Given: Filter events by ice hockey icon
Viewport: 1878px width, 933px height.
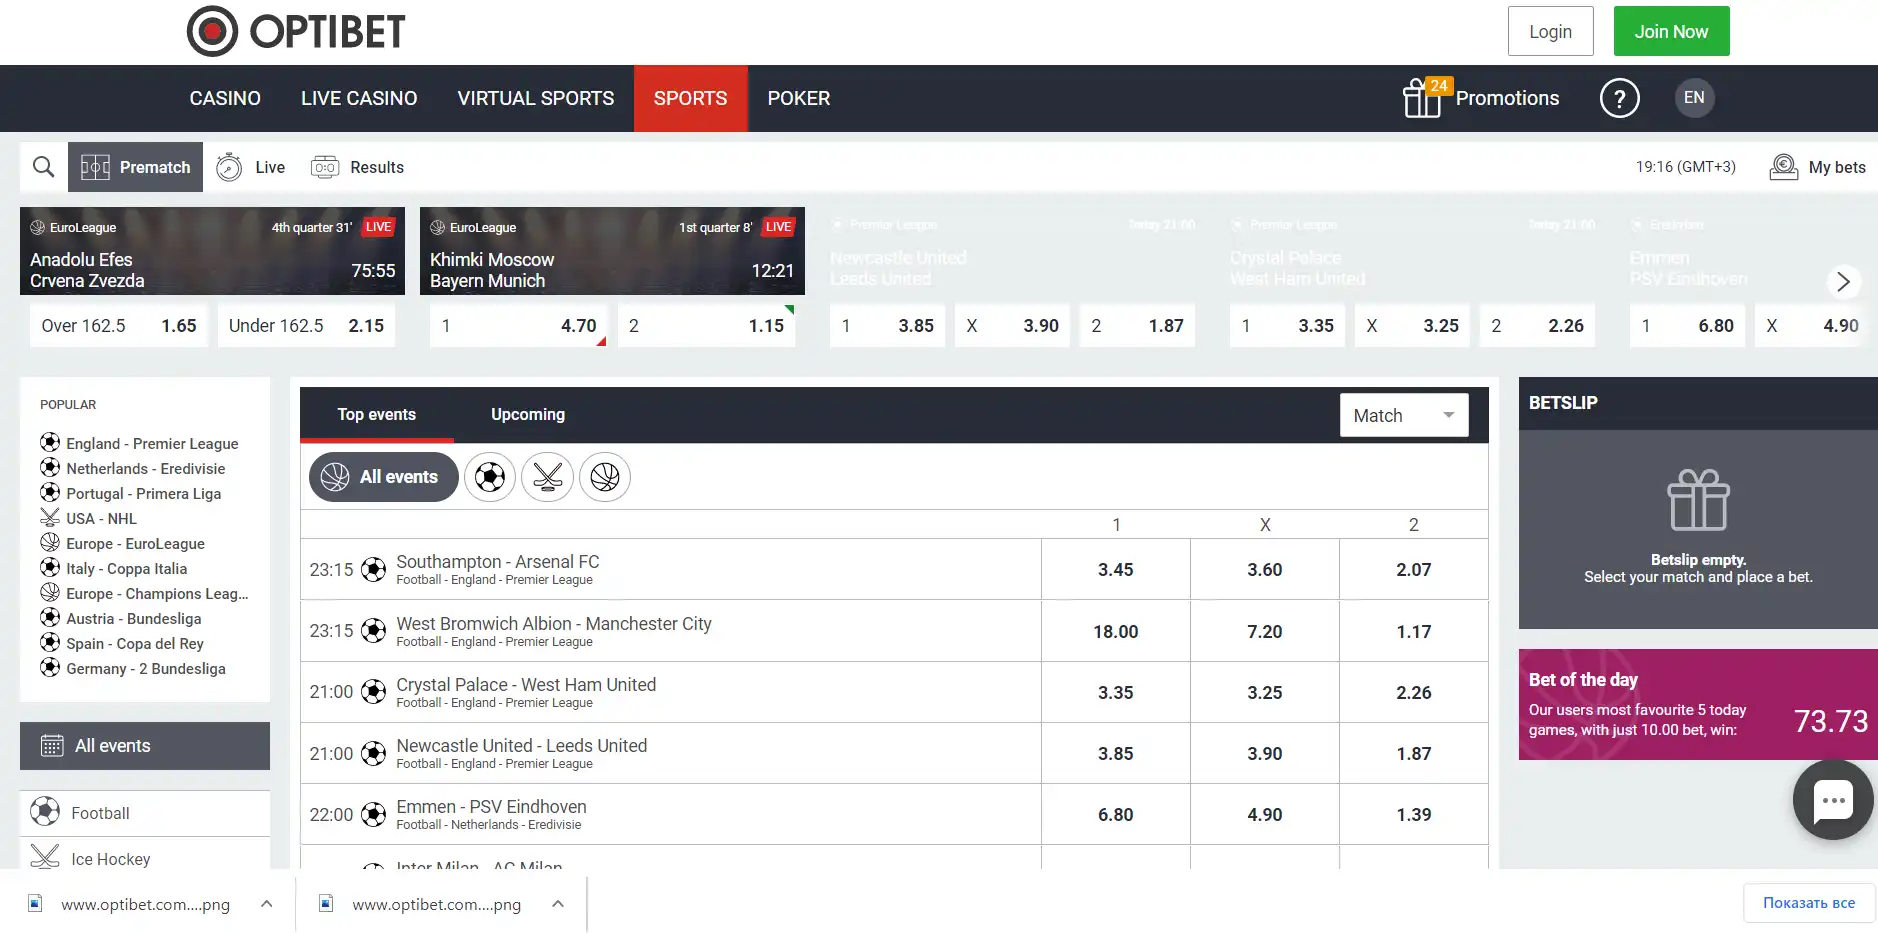Looking at the screenshot, I should [x=547, y=478].
